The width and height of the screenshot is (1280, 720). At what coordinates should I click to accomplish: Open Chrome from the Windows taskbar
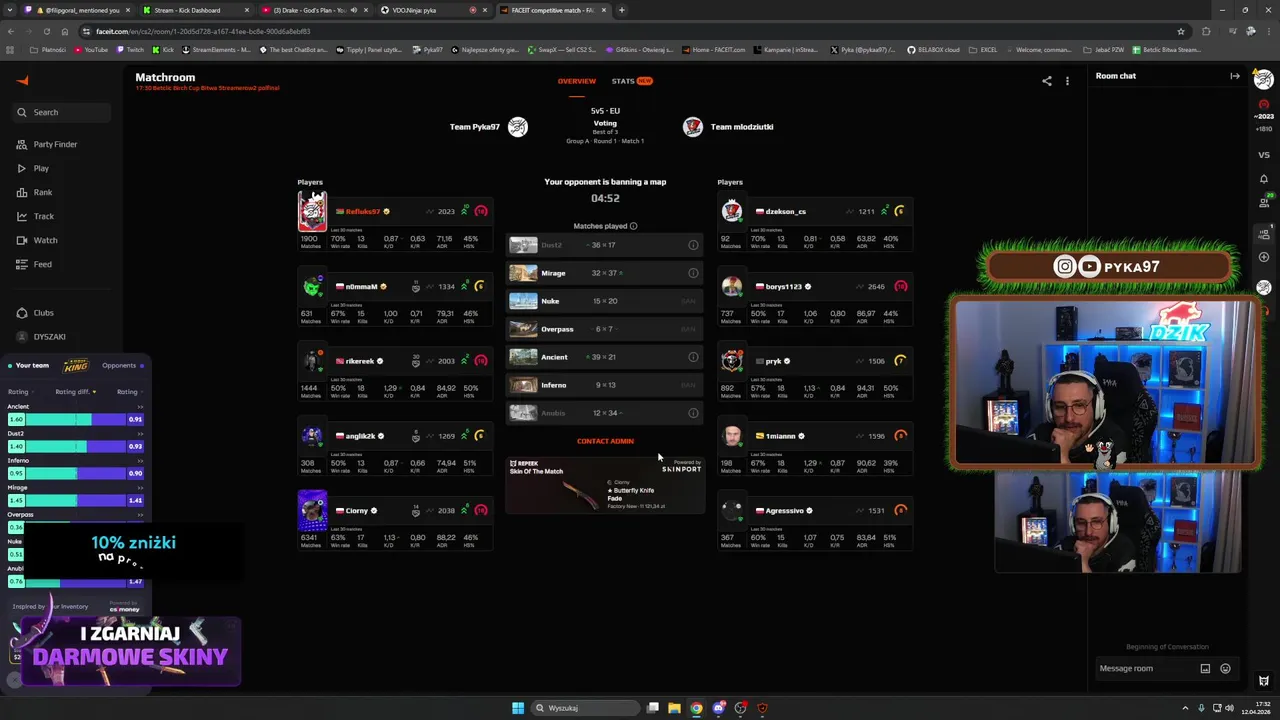tap(696, 708)
